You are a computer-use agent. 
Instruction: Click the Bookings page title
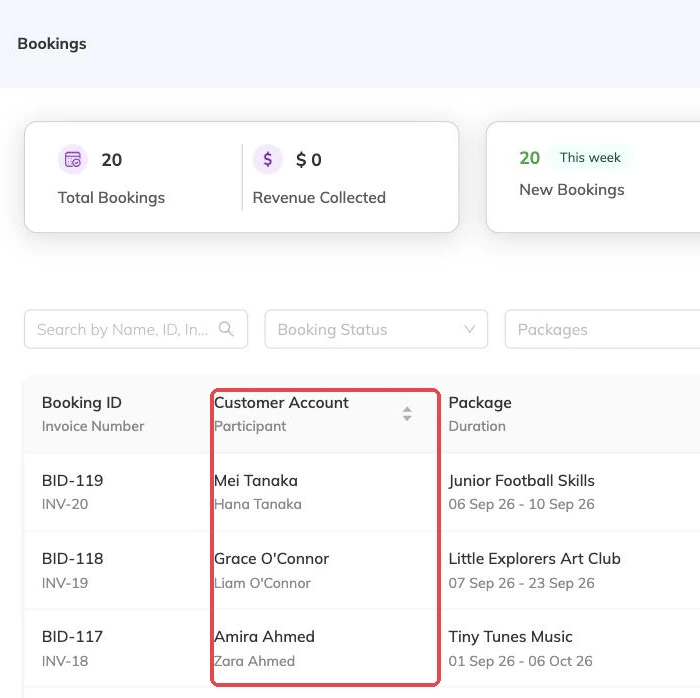tap(52, 44)
